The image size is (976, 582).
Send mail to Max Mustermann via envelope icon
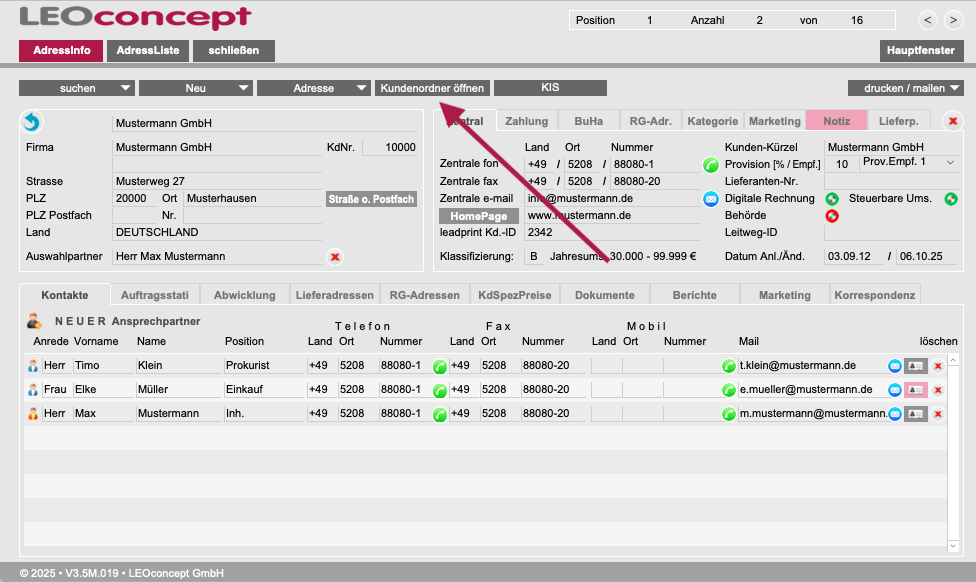click(895, 413)
